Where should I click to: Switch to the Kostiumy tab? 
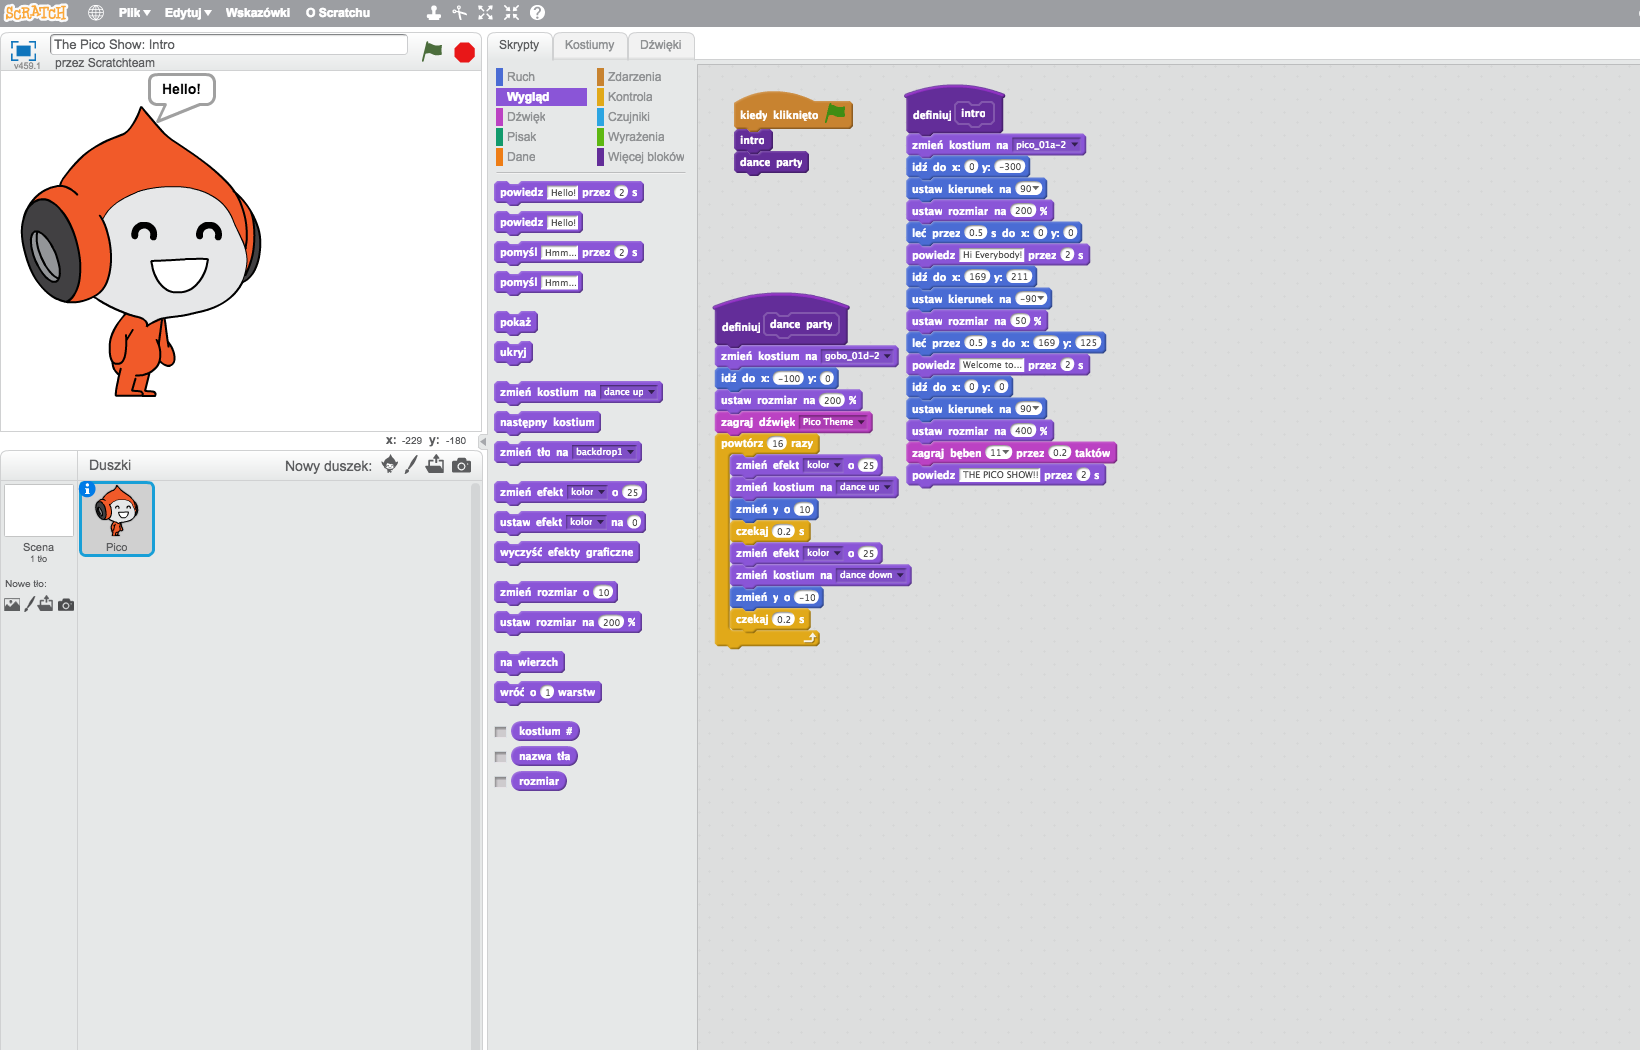click(589, 45)
